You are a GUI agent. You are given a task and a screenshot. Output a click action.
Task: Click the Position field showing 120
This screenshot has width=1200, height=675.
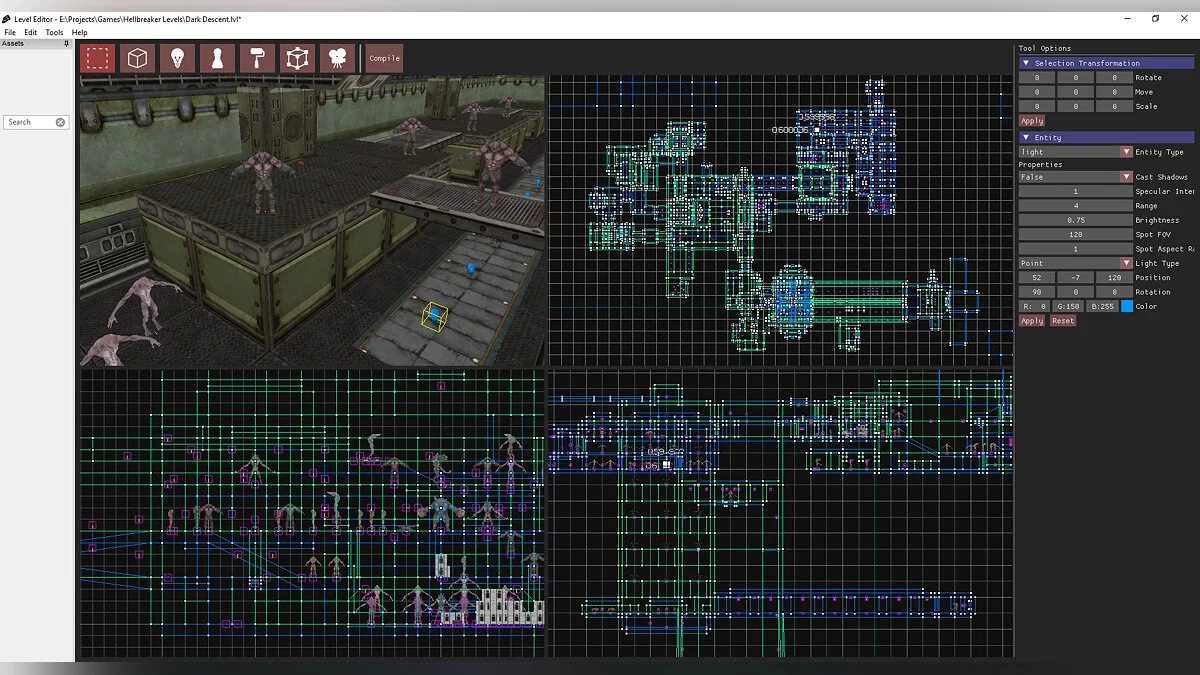[1114, 277]
